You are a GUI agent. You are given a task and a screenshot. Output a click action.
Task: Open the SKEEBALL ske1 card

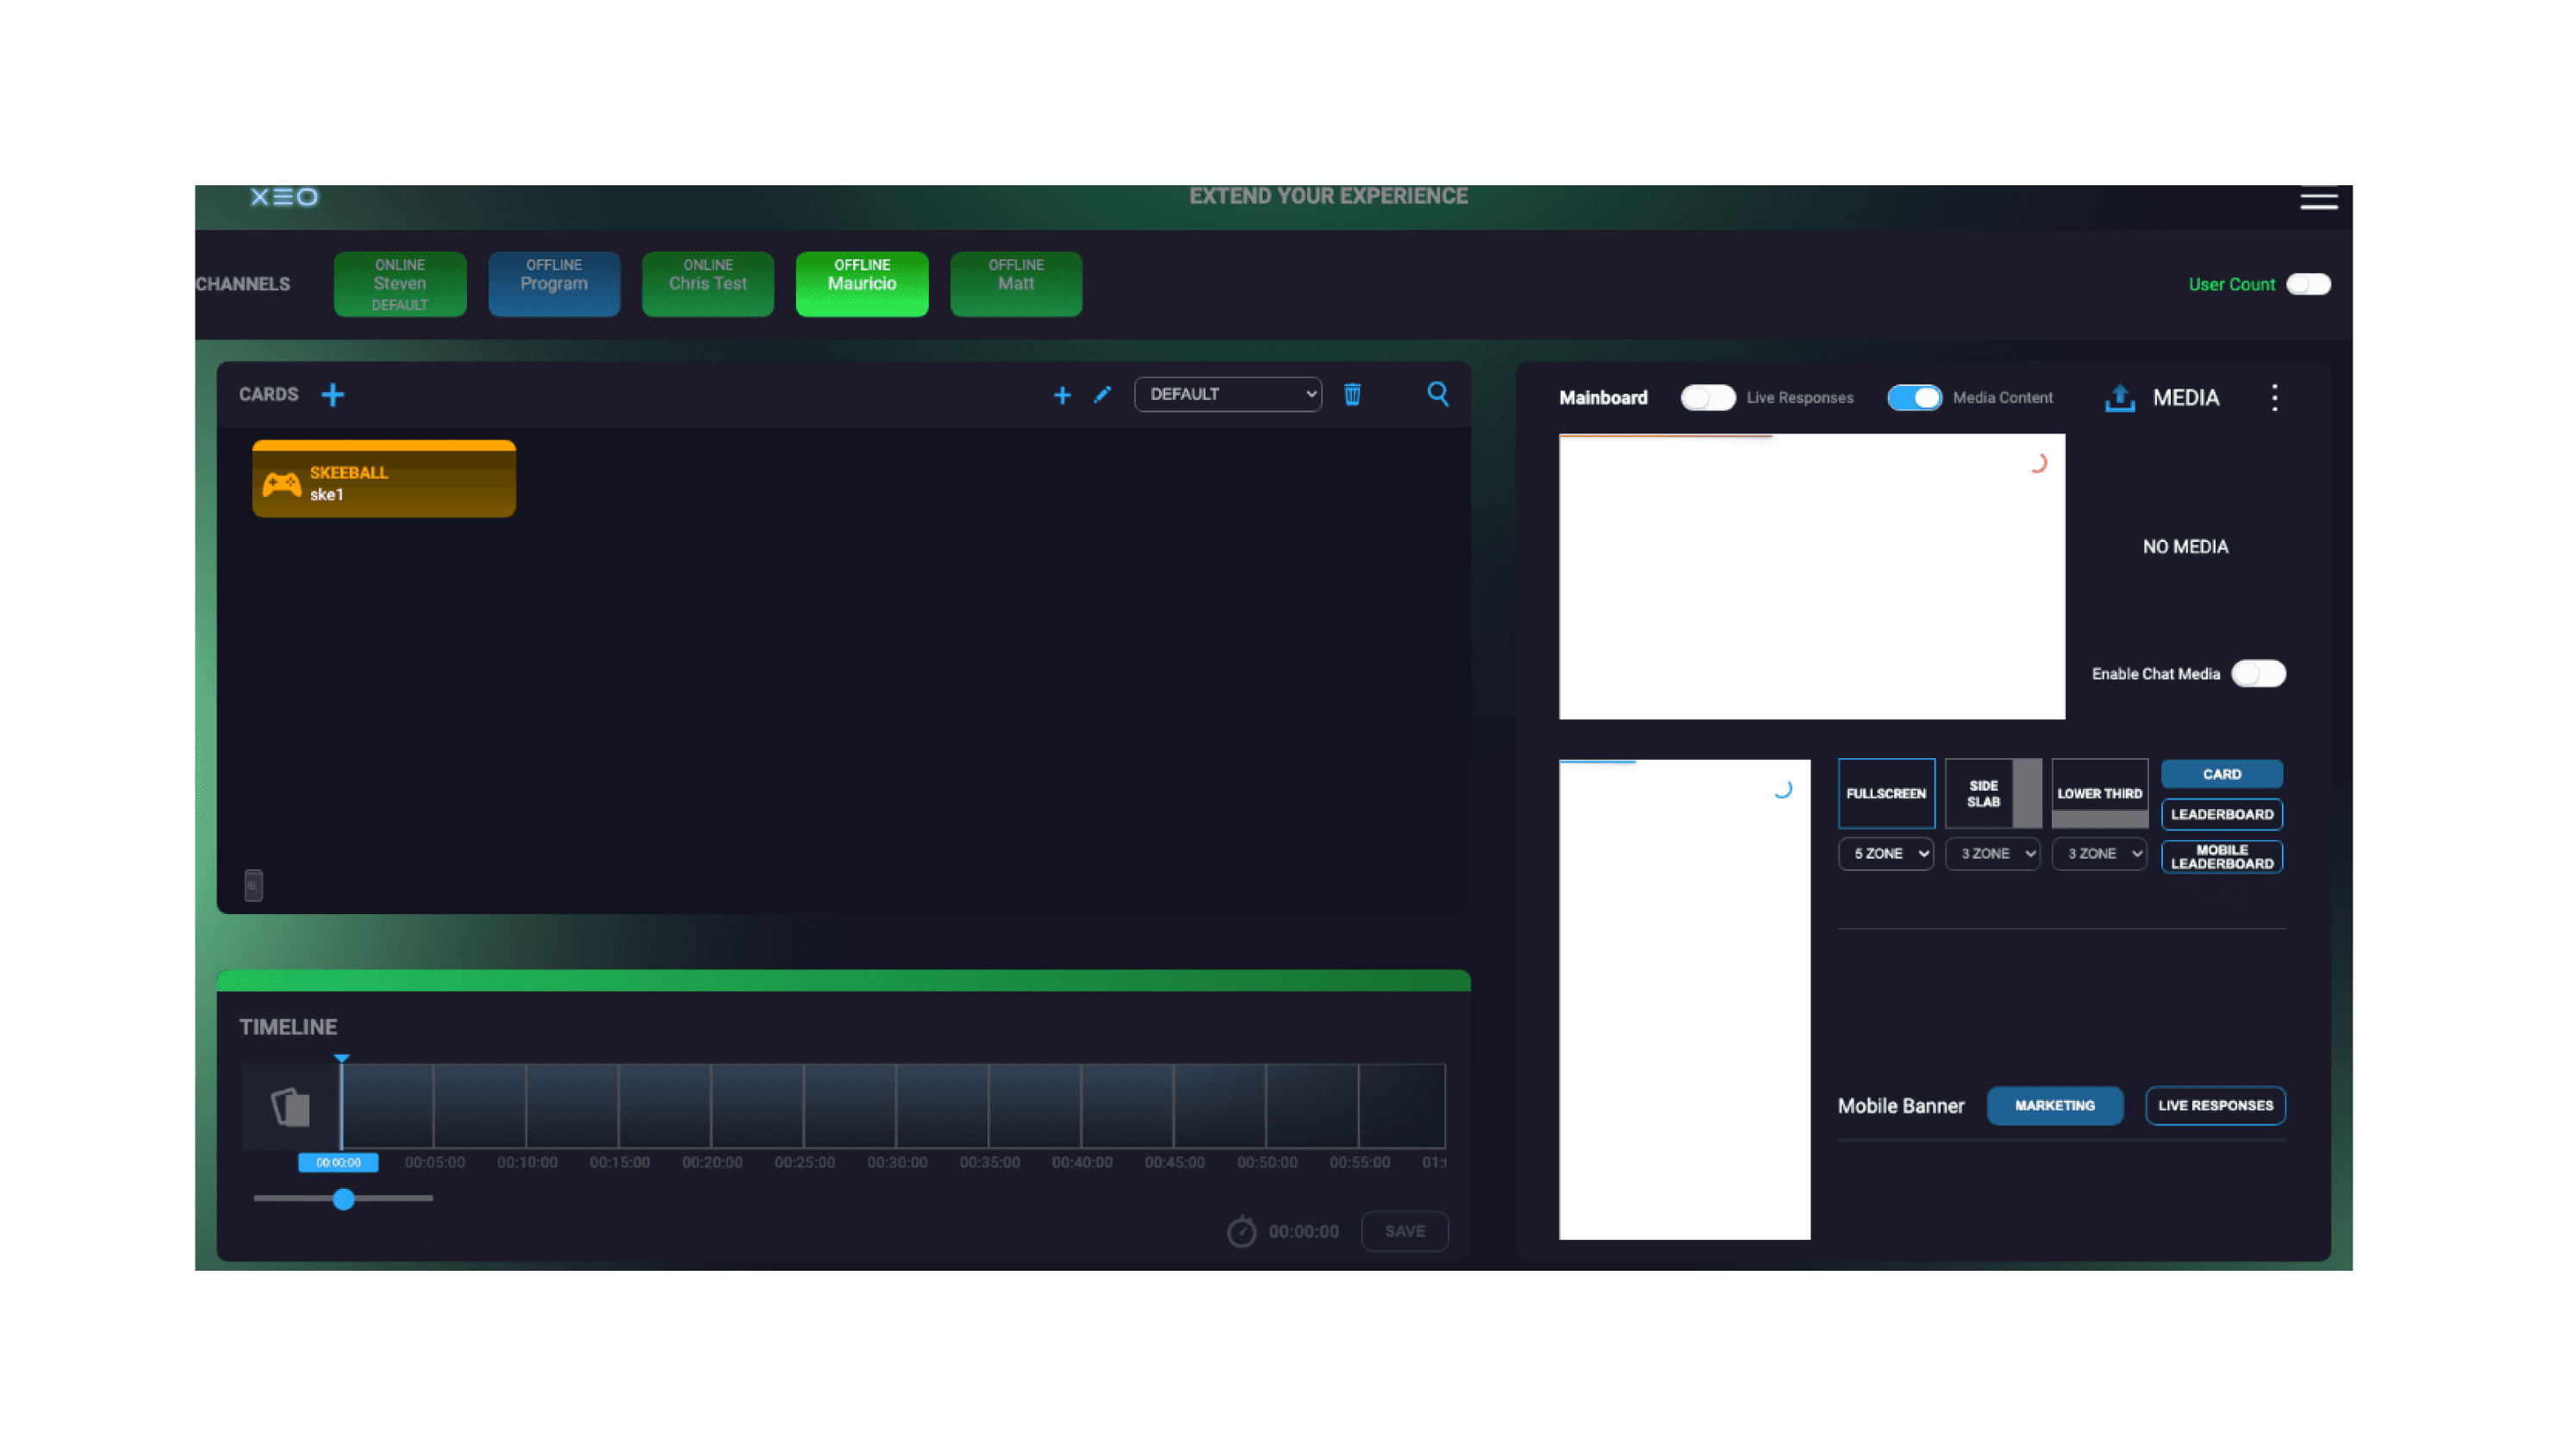pyautogui.click(x=384, y=479)
